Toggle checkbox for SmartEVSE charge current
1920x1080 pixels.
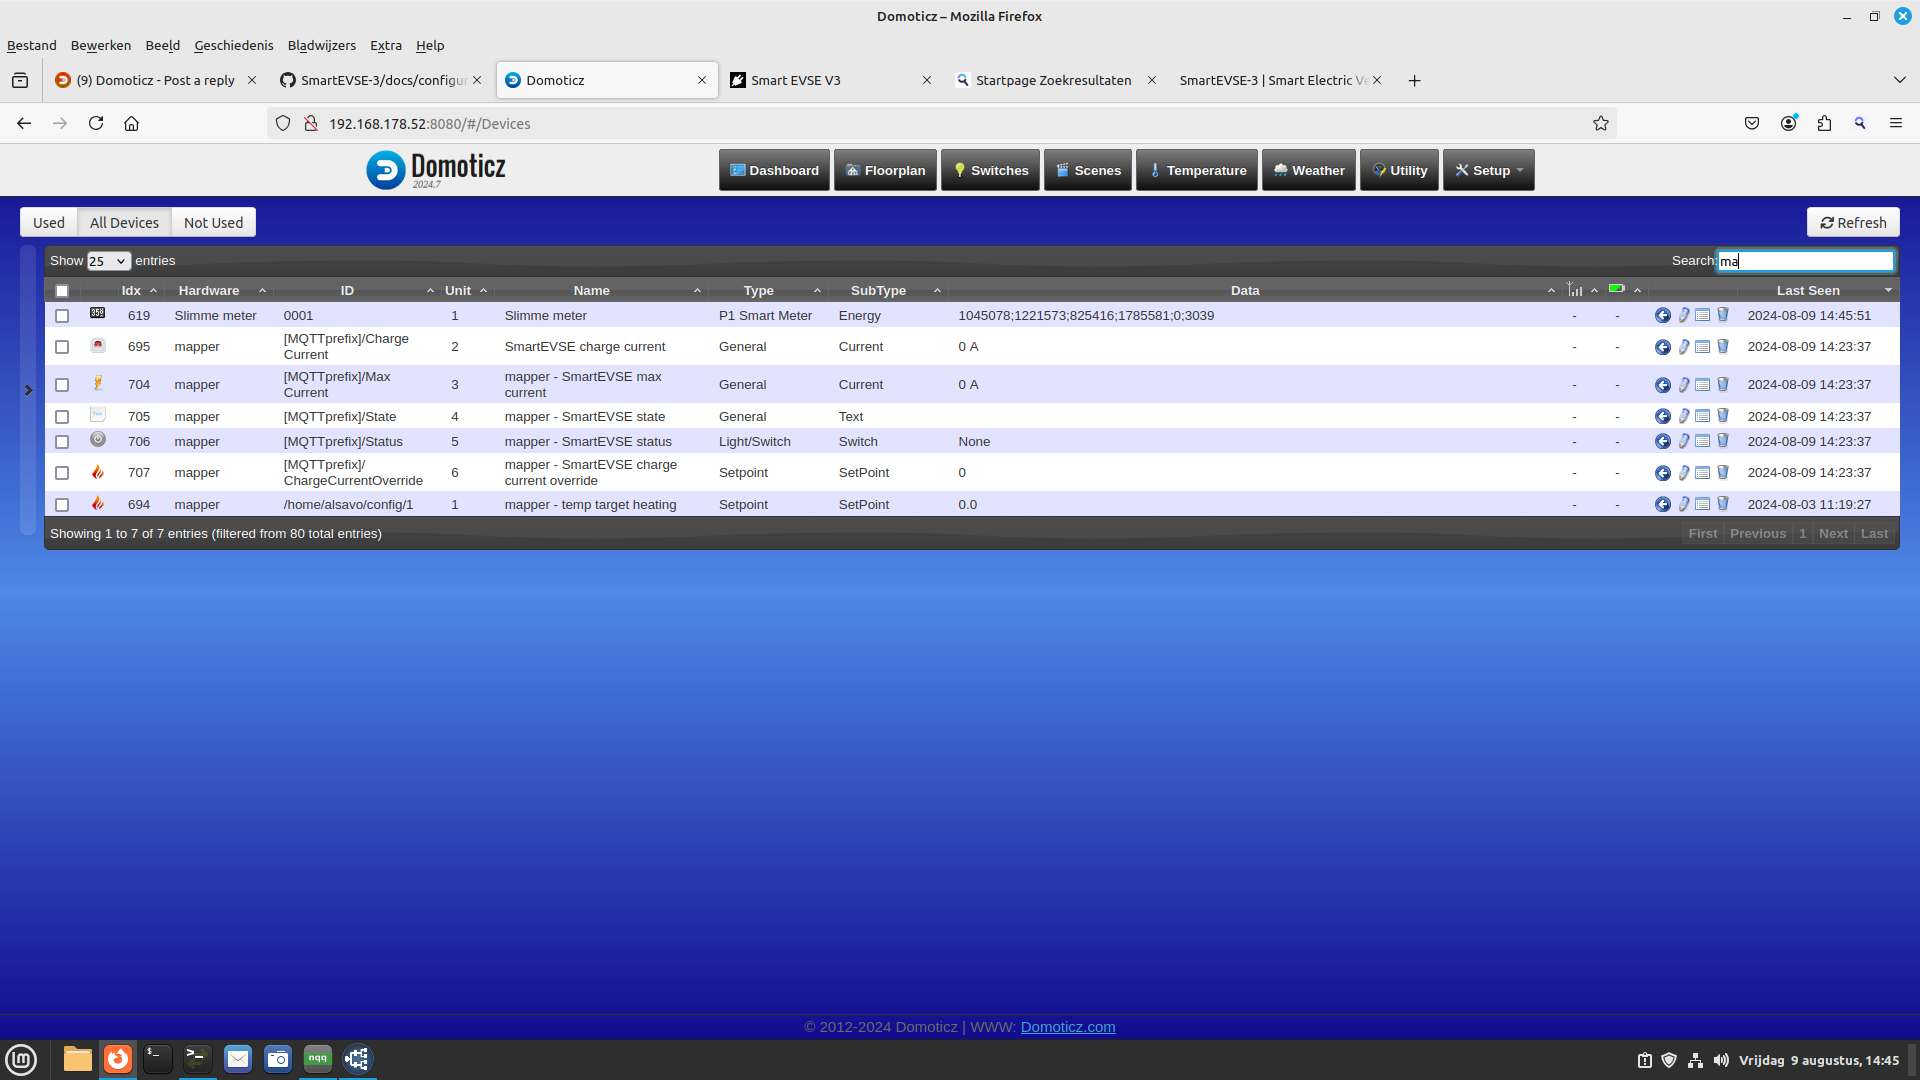point(62,345)
